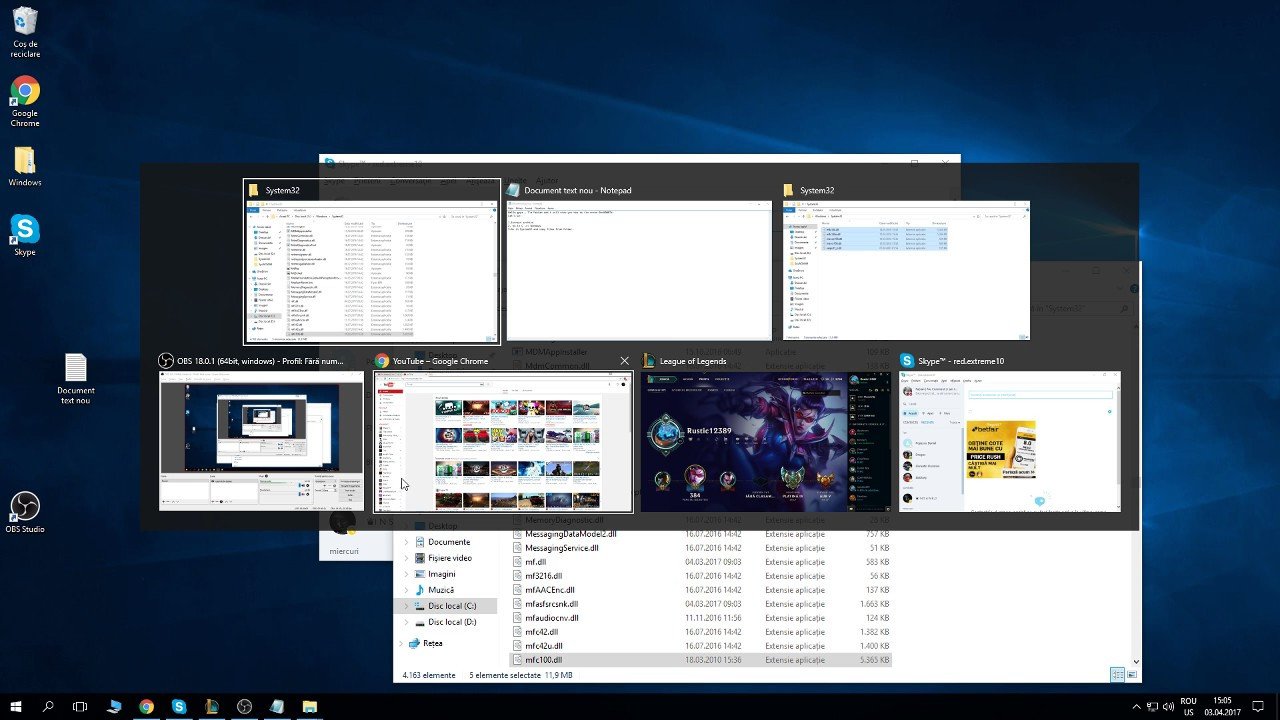The height and width of the screenshot is (720, 1280).
Task: Select the Document text nou - Notepad thumbnail
Action: [639, 270]
